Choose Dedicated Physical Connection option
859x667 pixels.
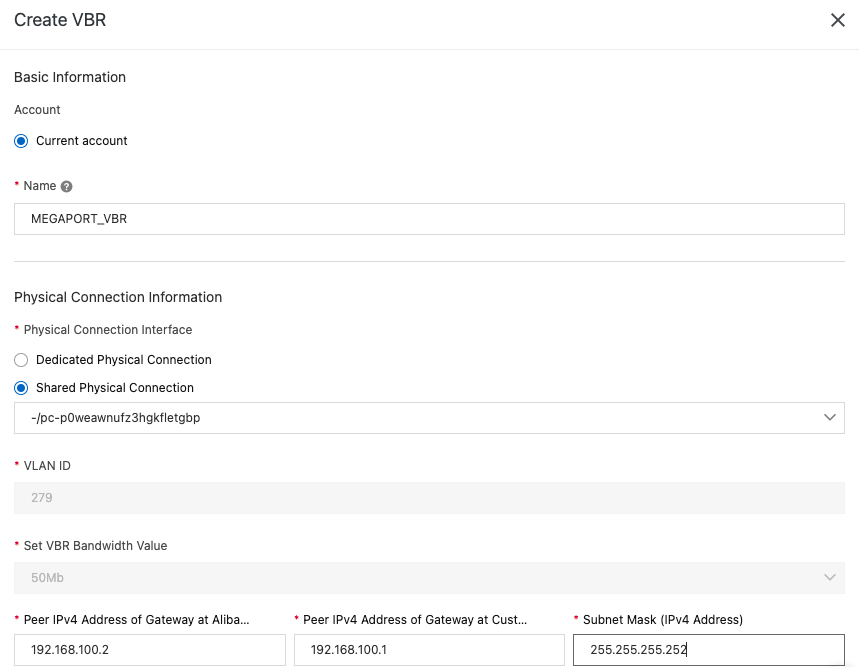click(21, 360)
